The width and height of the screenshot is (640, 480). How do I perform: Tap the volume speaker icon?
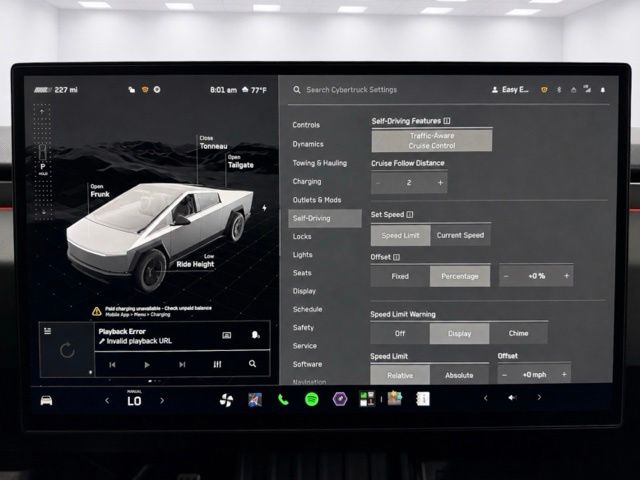(x=512, y=398)
